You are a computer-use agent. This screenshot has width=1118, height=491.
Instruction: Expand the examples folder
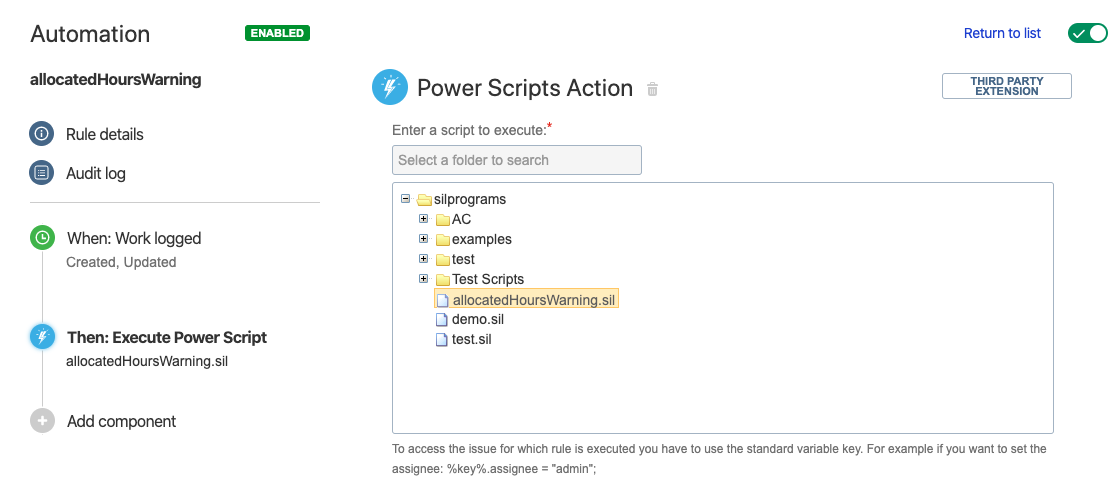pyautogui.click(x=424, y=238)
